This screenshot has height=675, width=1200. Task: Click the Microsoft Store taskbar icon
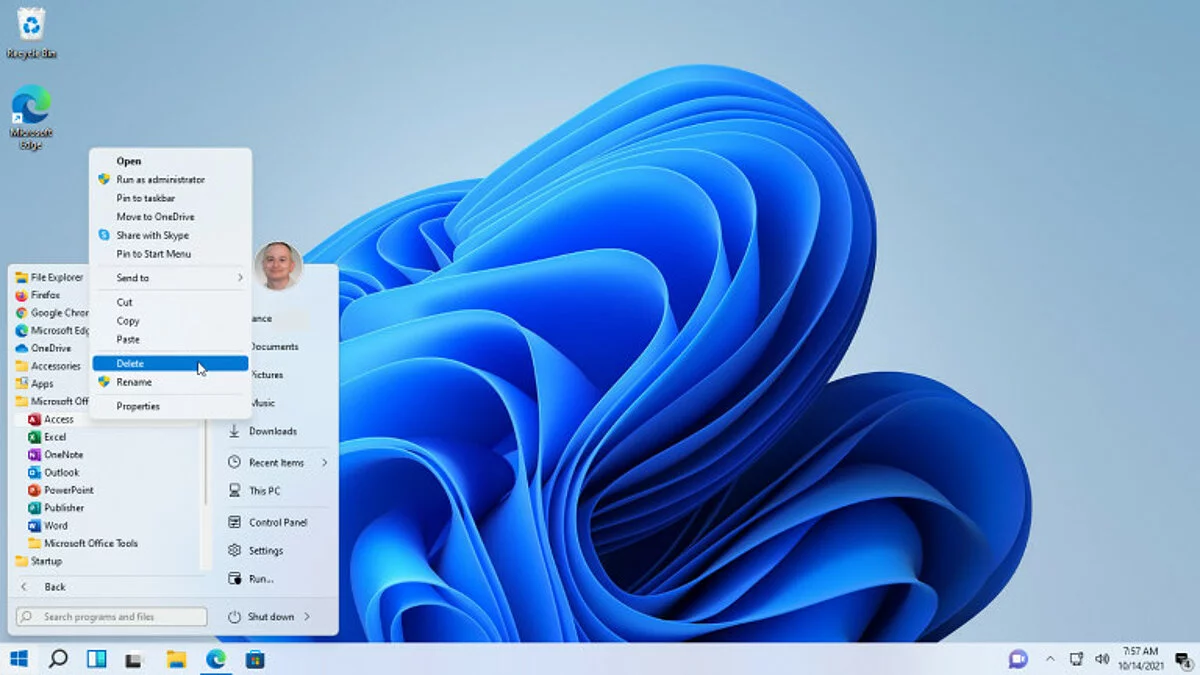point(255,659)
